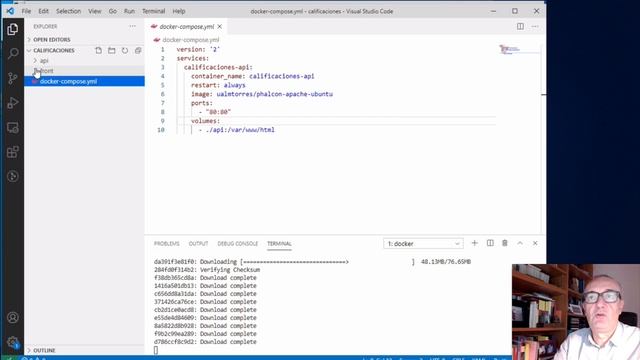Image resolution: width=640 pixels, height=360 pixels.
Task: Close the terminal panel
Action: pos(535,243)
